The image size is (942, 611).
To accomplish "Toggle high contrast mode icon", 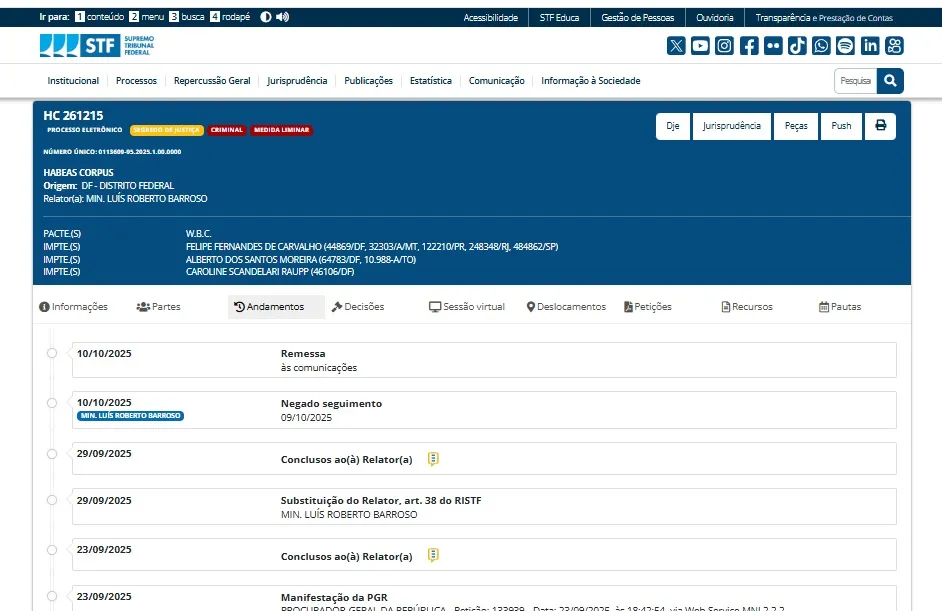I will pyautogui.click(x=266, y=17).
